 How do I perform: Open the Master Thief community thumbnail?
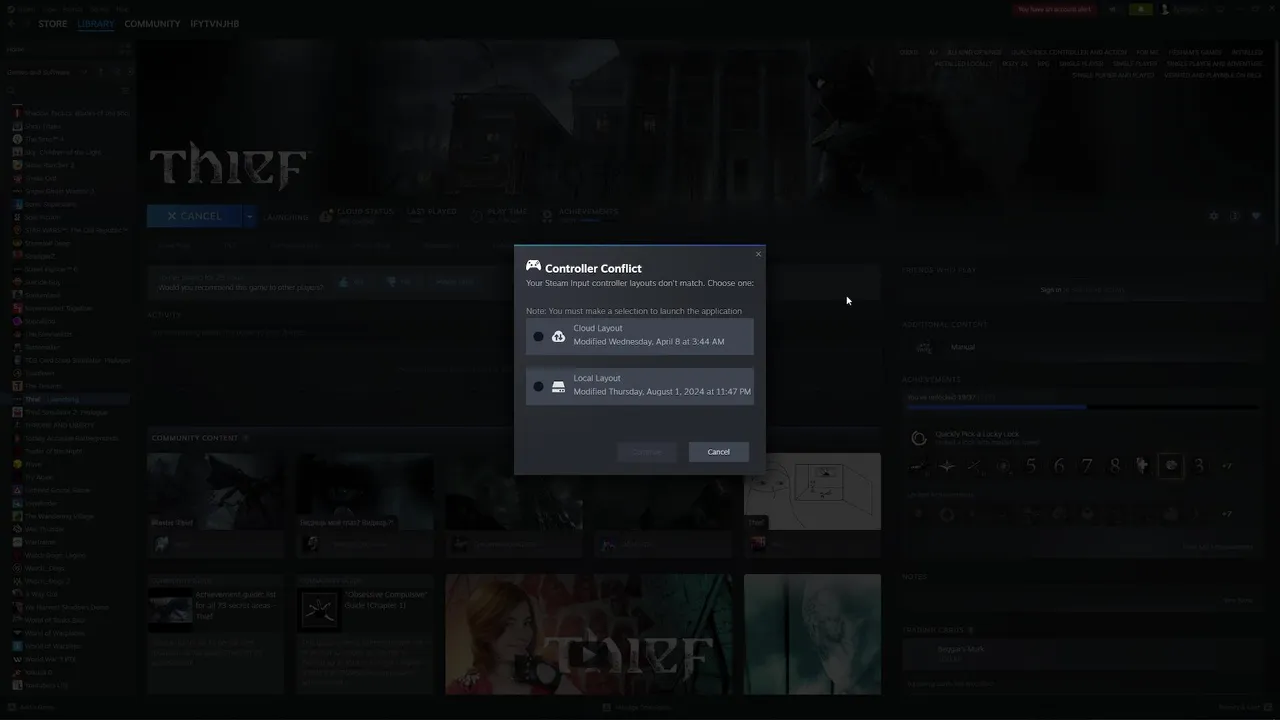[x=216, y=491]
